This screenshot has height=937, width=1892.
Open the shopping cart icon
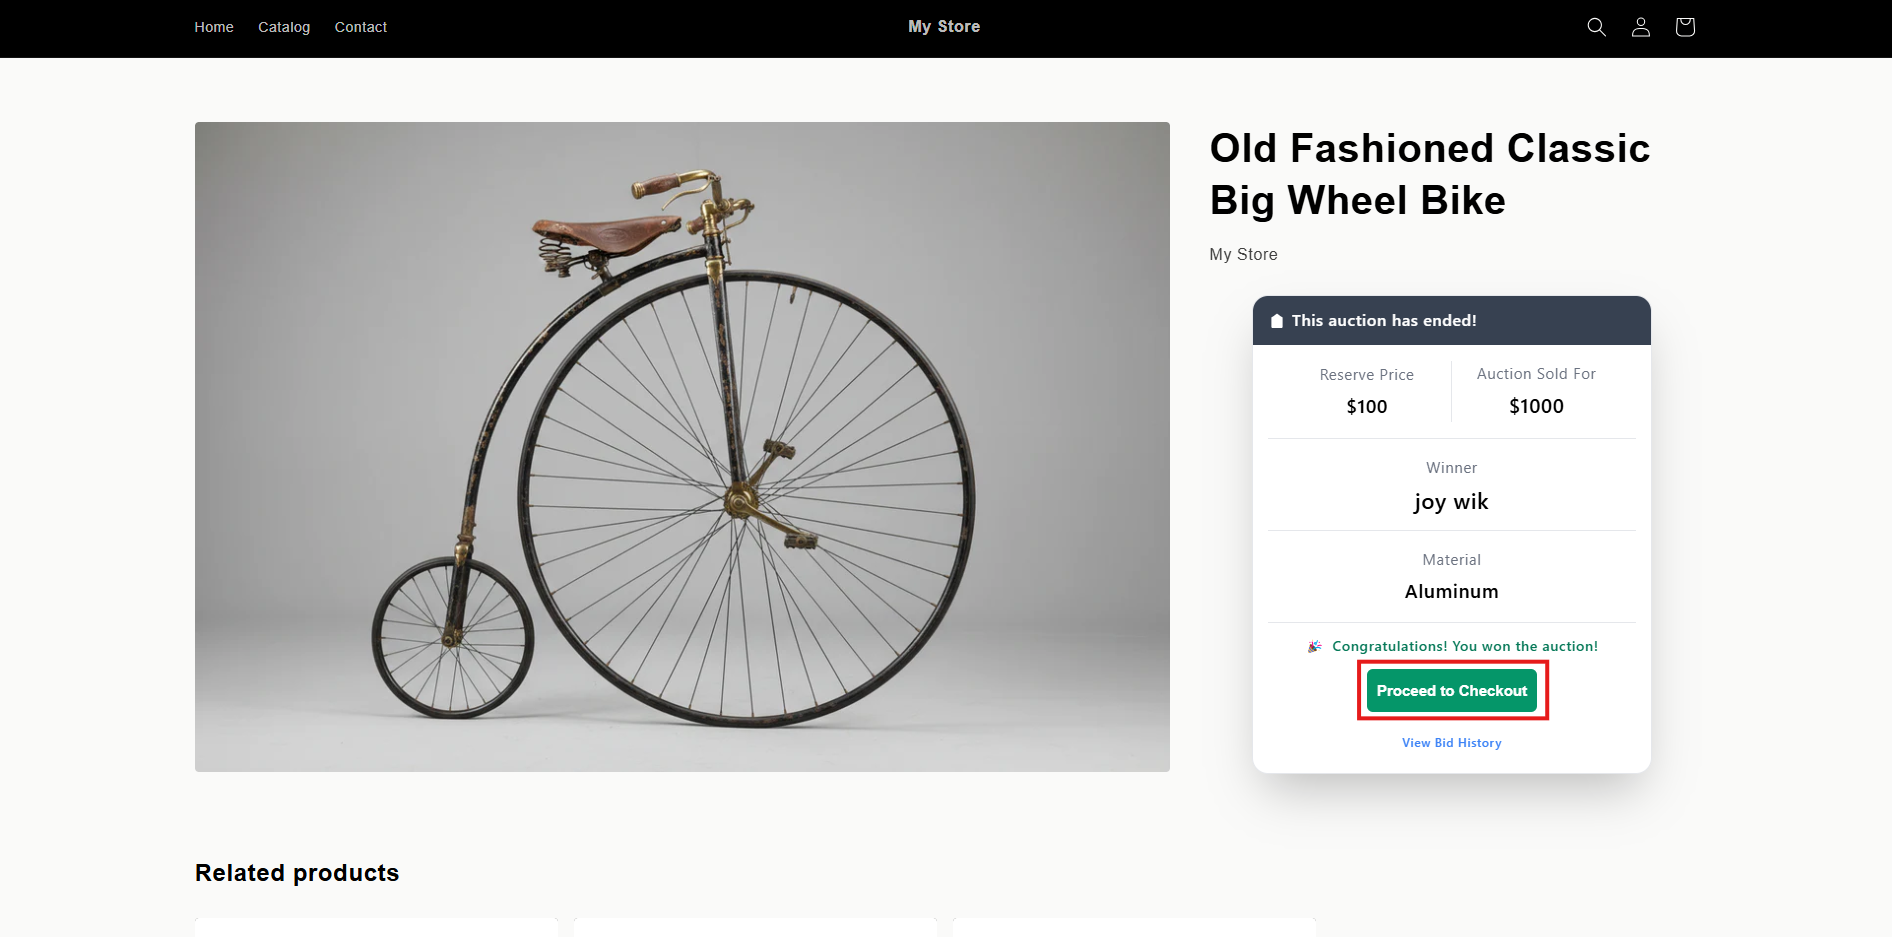click(1685, 27)
